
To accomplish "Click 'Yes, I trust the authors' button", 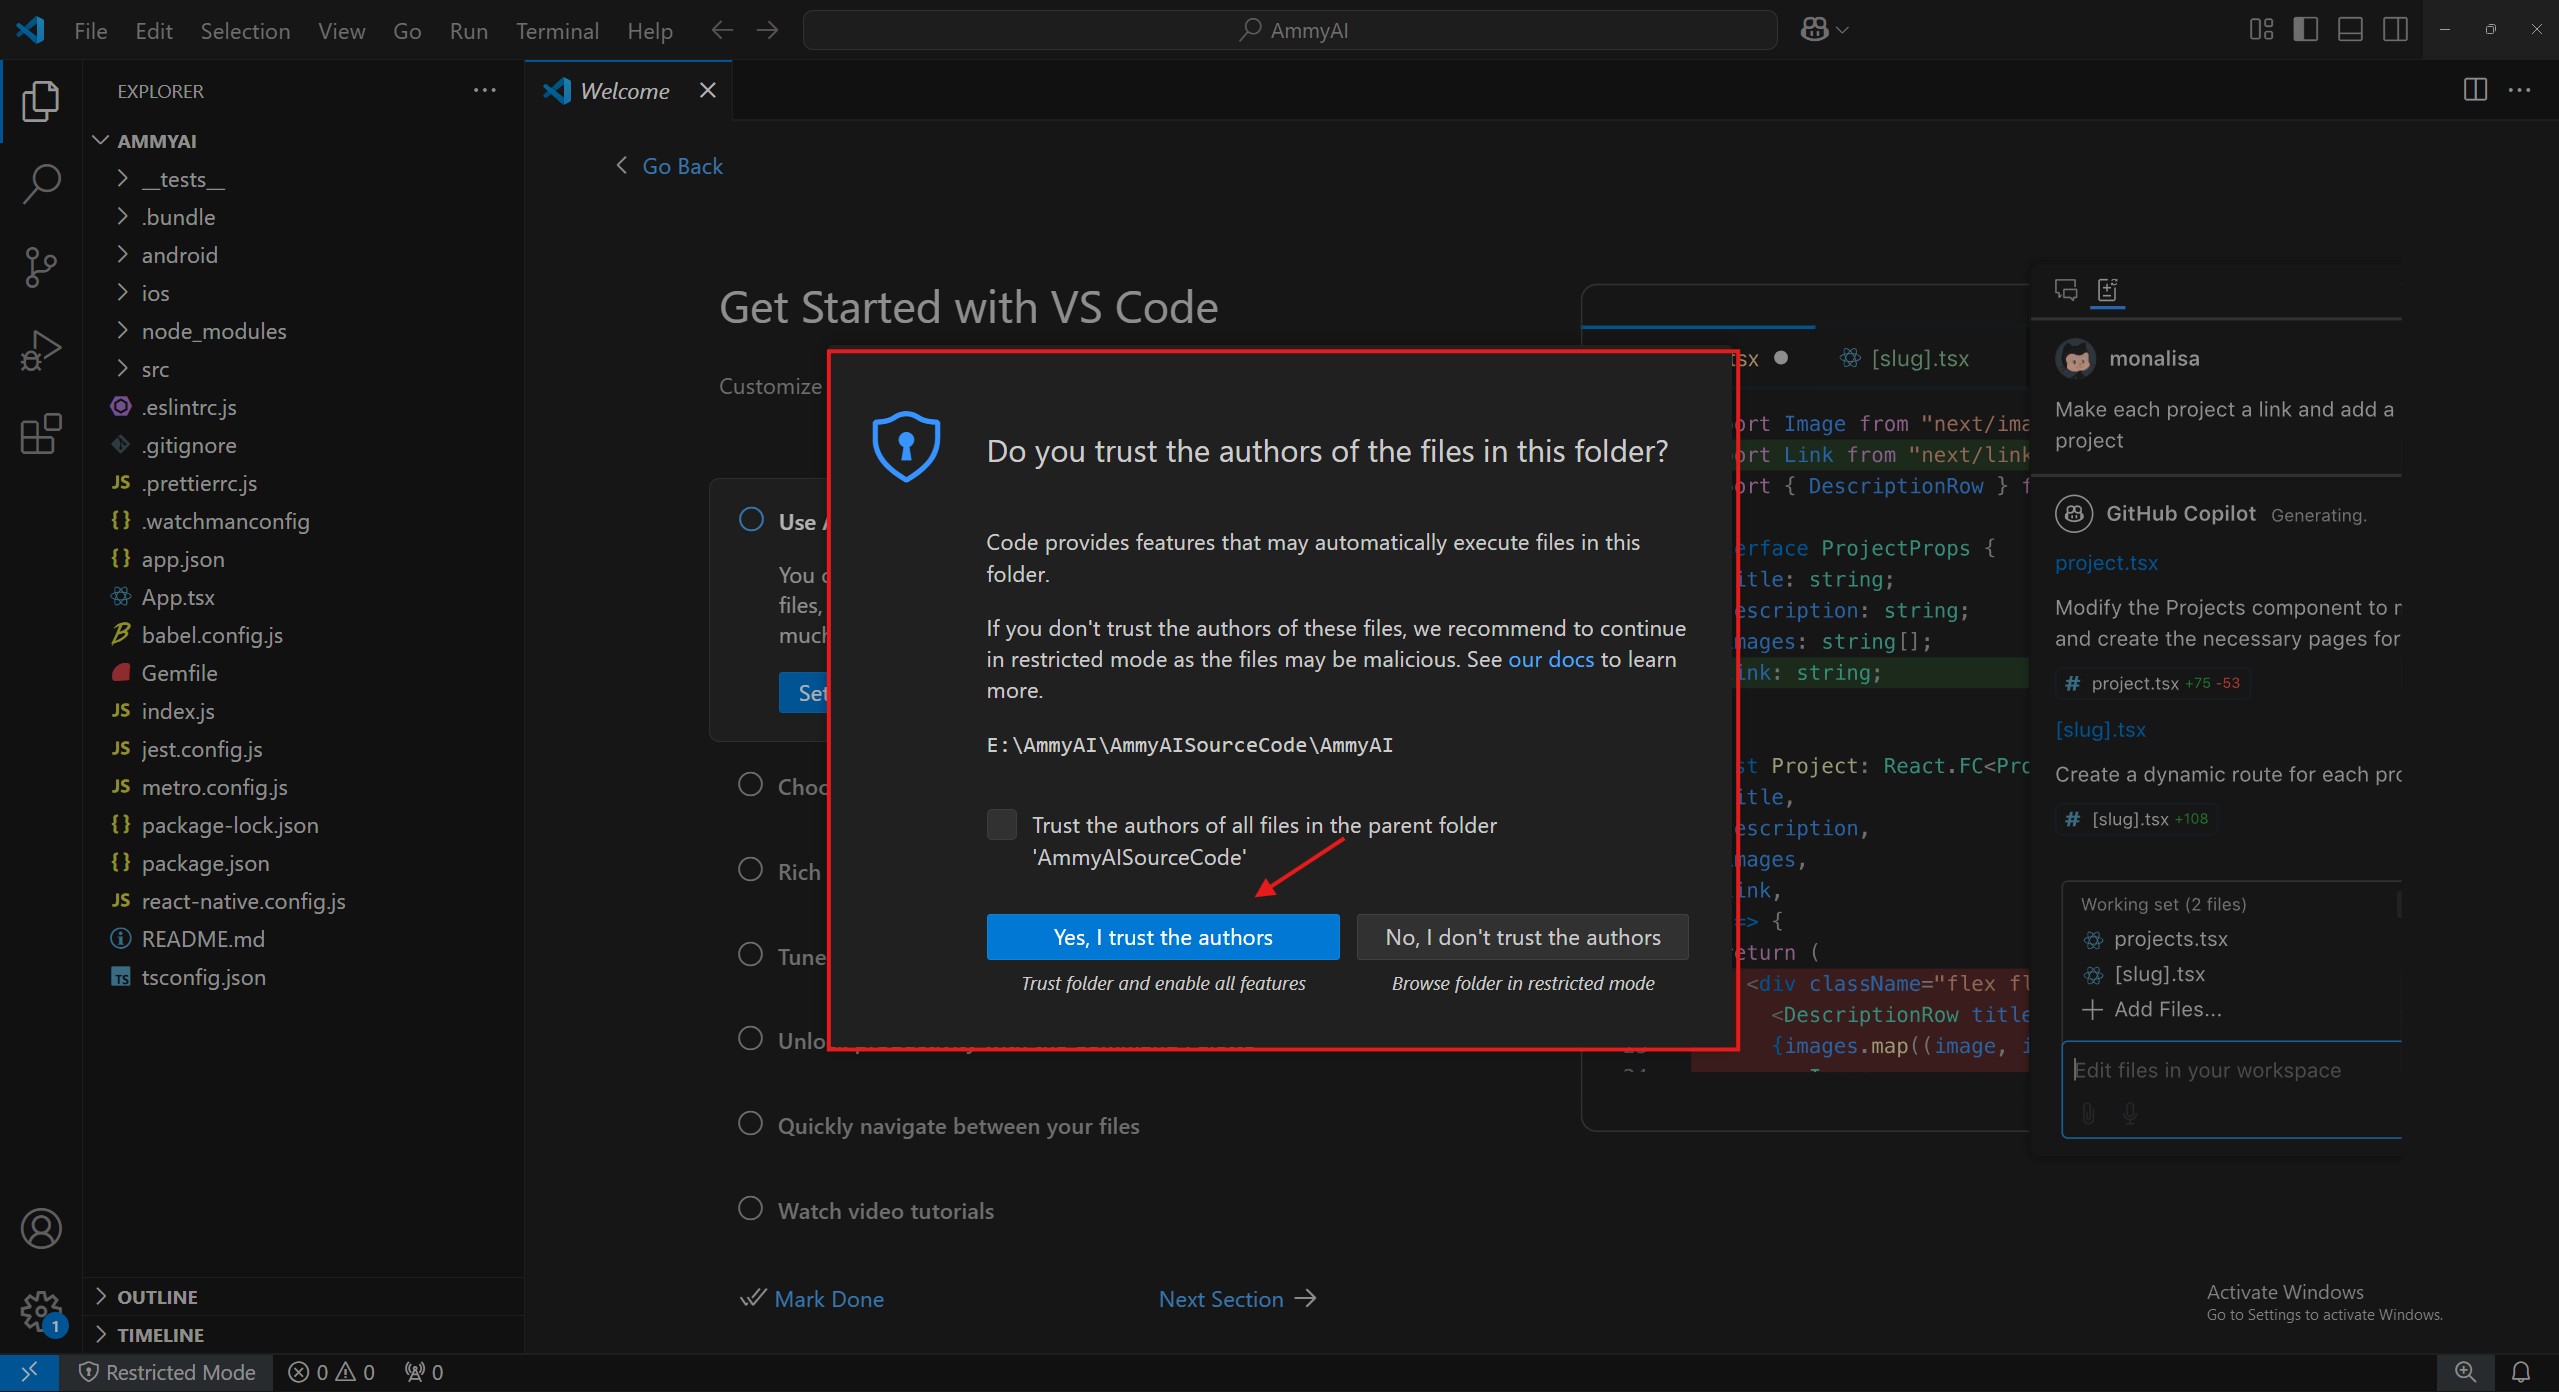I will click(1162, 937).
